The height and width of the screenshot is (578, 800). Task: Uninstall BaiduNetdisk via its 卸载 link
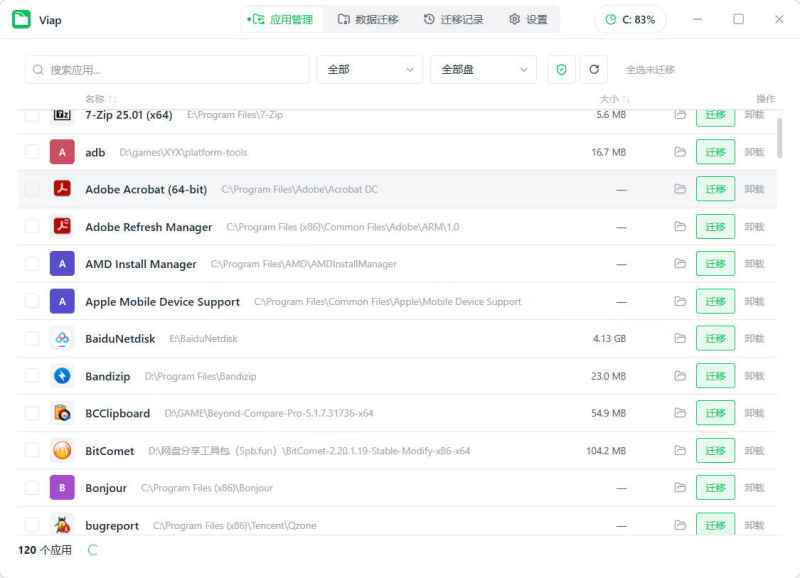click(x=754, y=338)
